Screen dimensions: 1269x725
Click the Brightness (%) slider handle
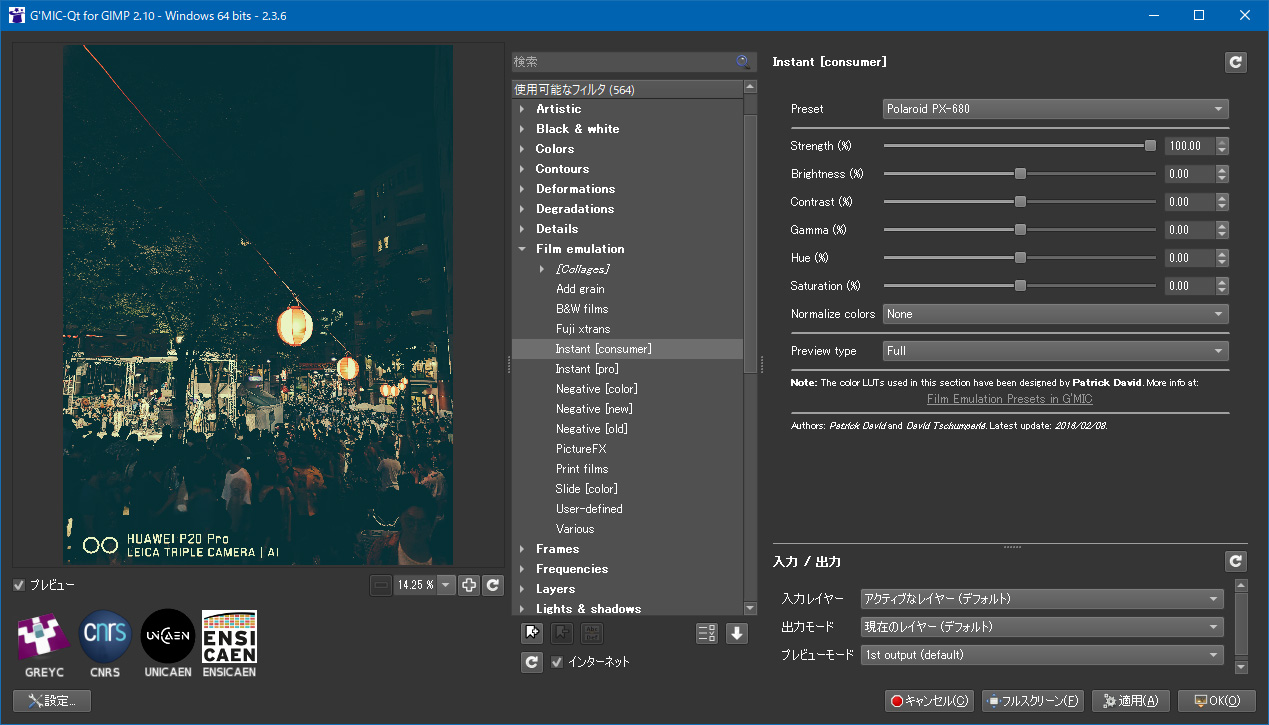point(1020,174)
